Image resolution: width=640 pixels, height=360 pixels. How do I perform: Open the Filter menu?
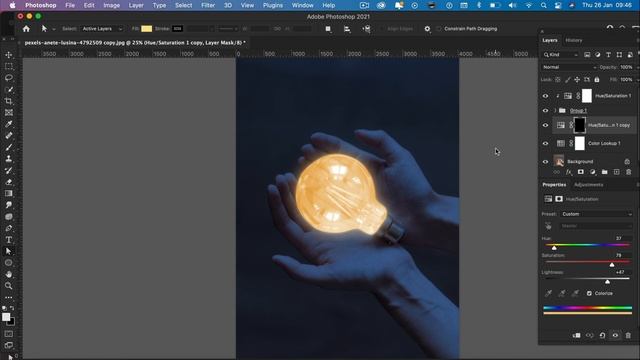click(x=208, y=5)
